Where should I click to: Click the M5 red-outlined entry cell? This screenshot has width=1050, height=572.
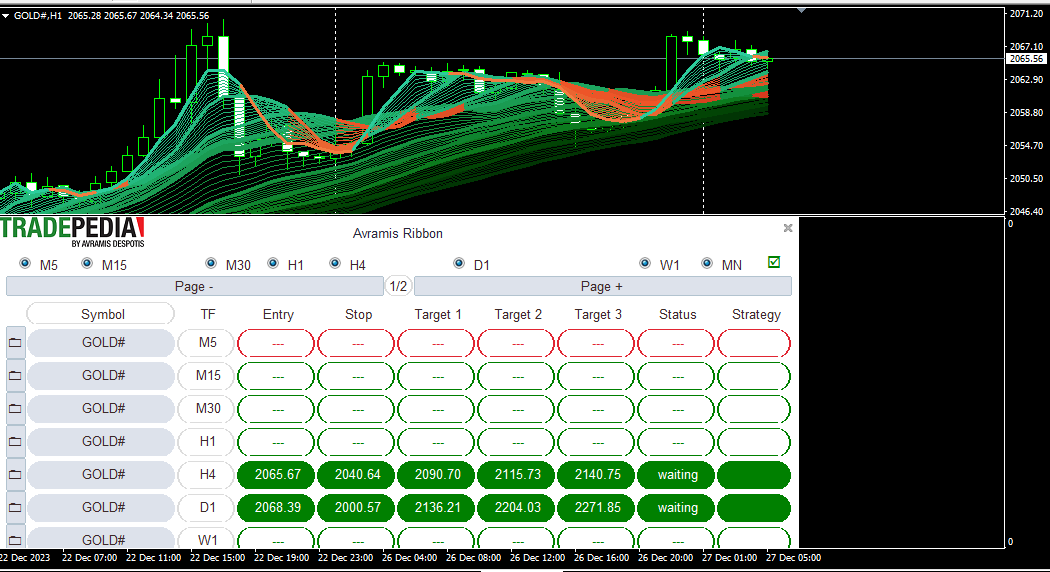tap(276, 343)
